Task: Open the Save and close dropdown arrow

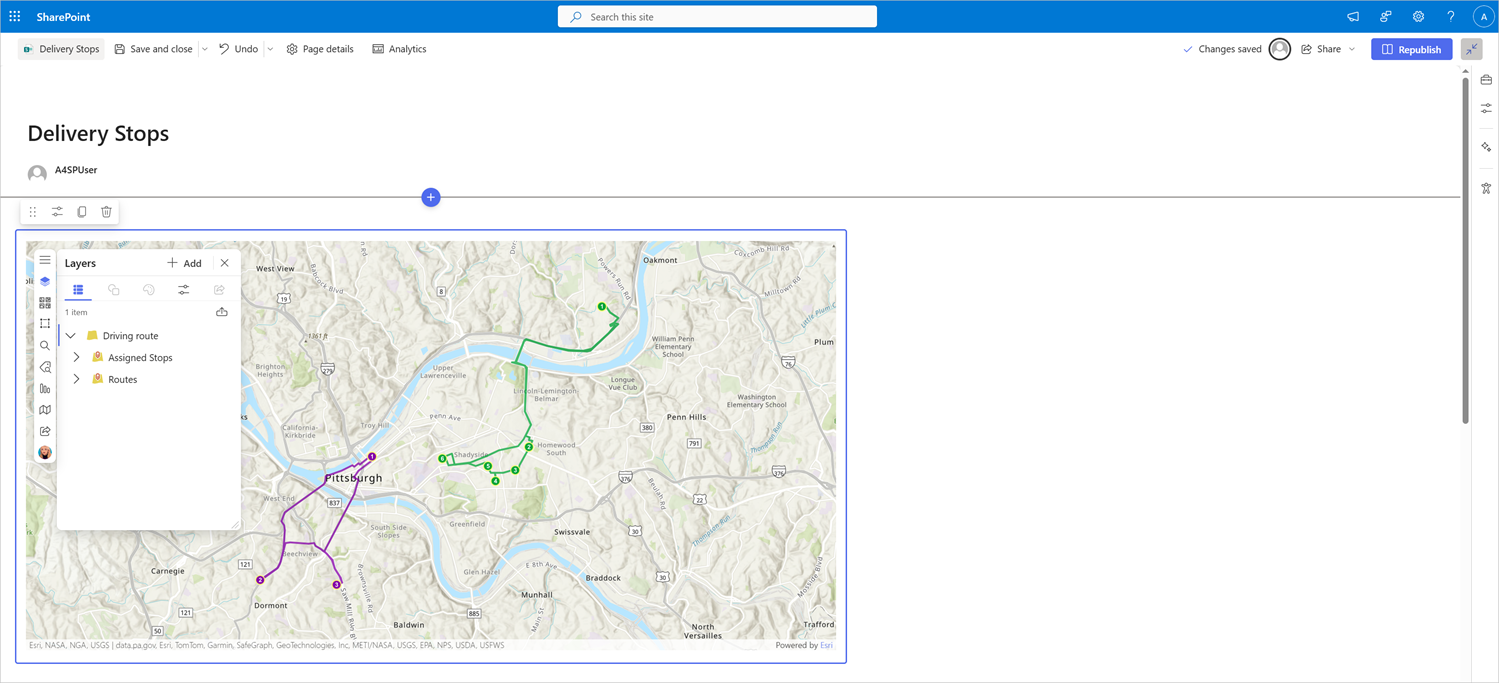Action: click(205, 48)
